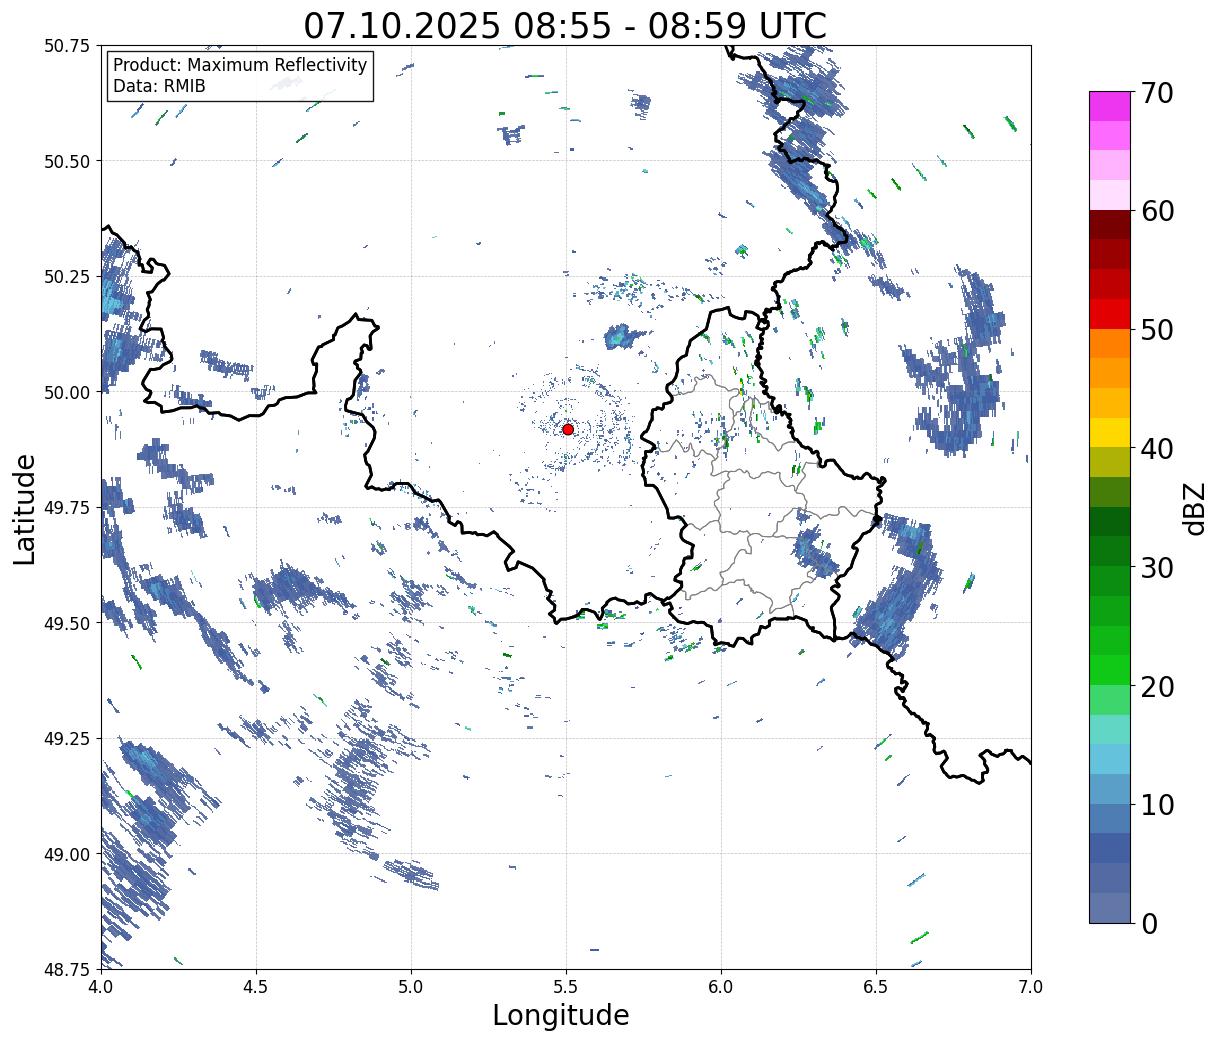Click the latitude tick label 49.75
The width and height of the screenshot is (1219, 1040).
tap(67, 508)
